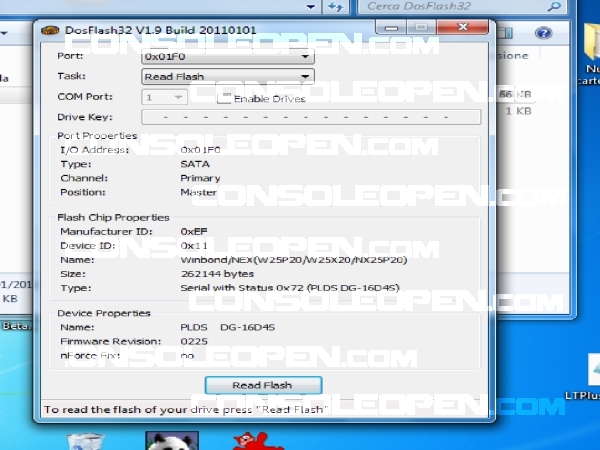
Task: Click the DosFlash32 V1.9 title bar
Action: tap(250, 30)
